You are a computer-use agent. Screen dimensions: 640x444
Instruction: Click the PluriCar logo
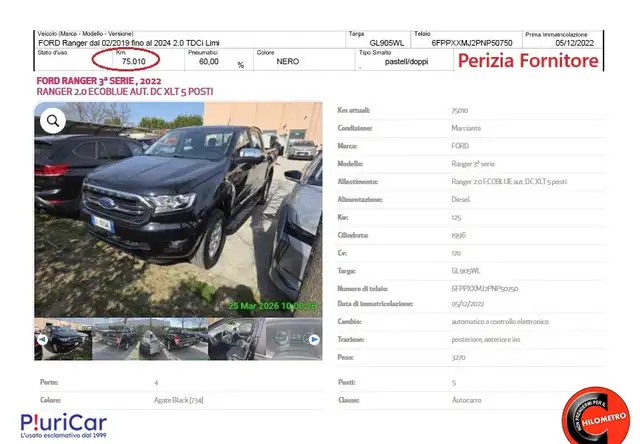[64, 426]
